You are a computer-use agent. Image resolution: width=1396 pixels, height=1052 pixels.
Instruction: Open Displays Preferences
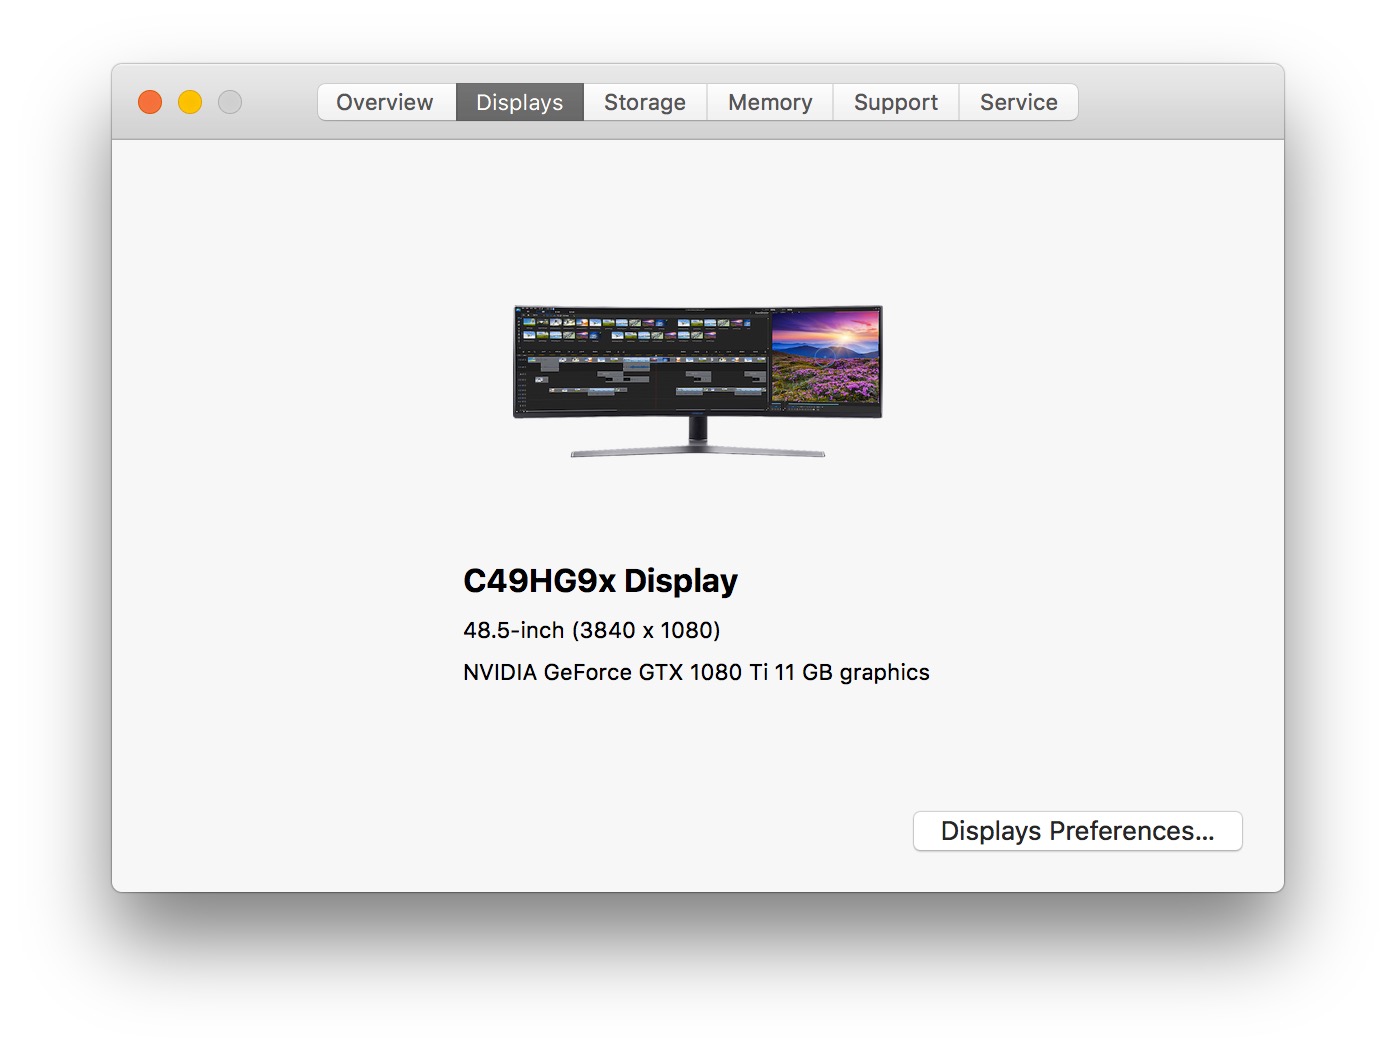click(1077, 831)
